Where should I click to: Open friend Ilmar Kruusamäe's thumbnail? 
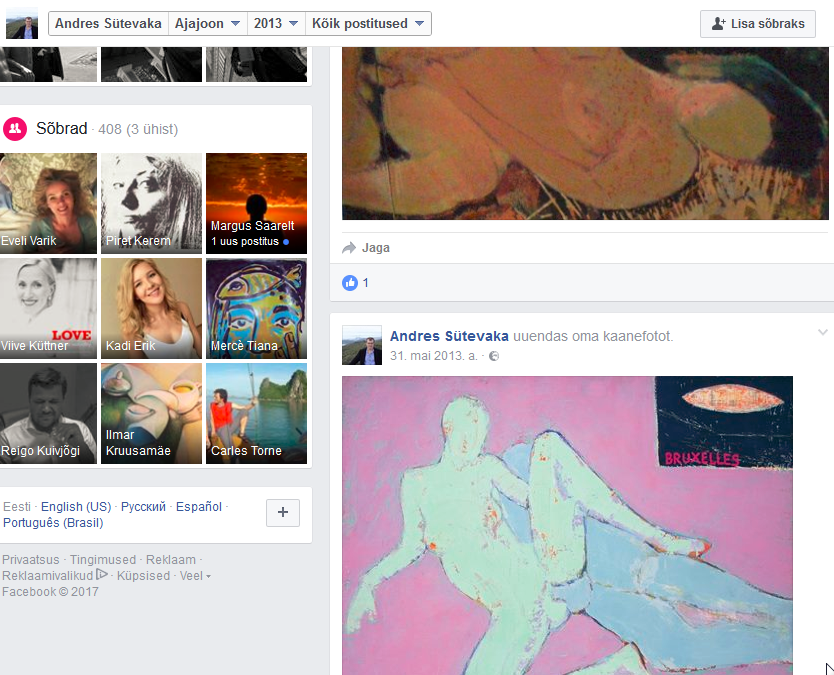click(x=152, y=413)
